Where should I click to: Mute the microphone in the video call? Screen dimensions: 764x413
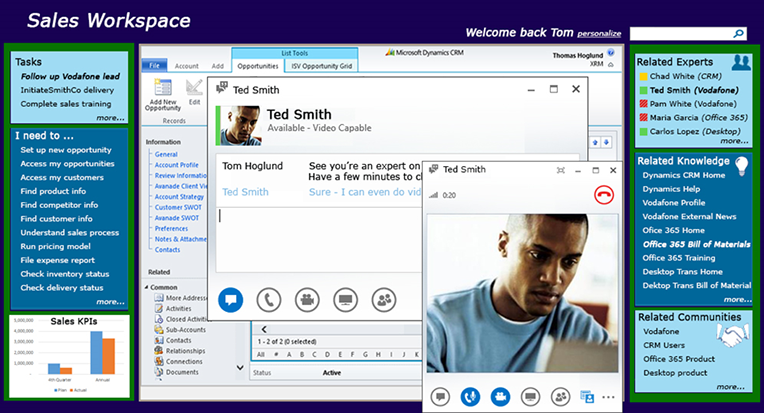(x=469, y=397)
